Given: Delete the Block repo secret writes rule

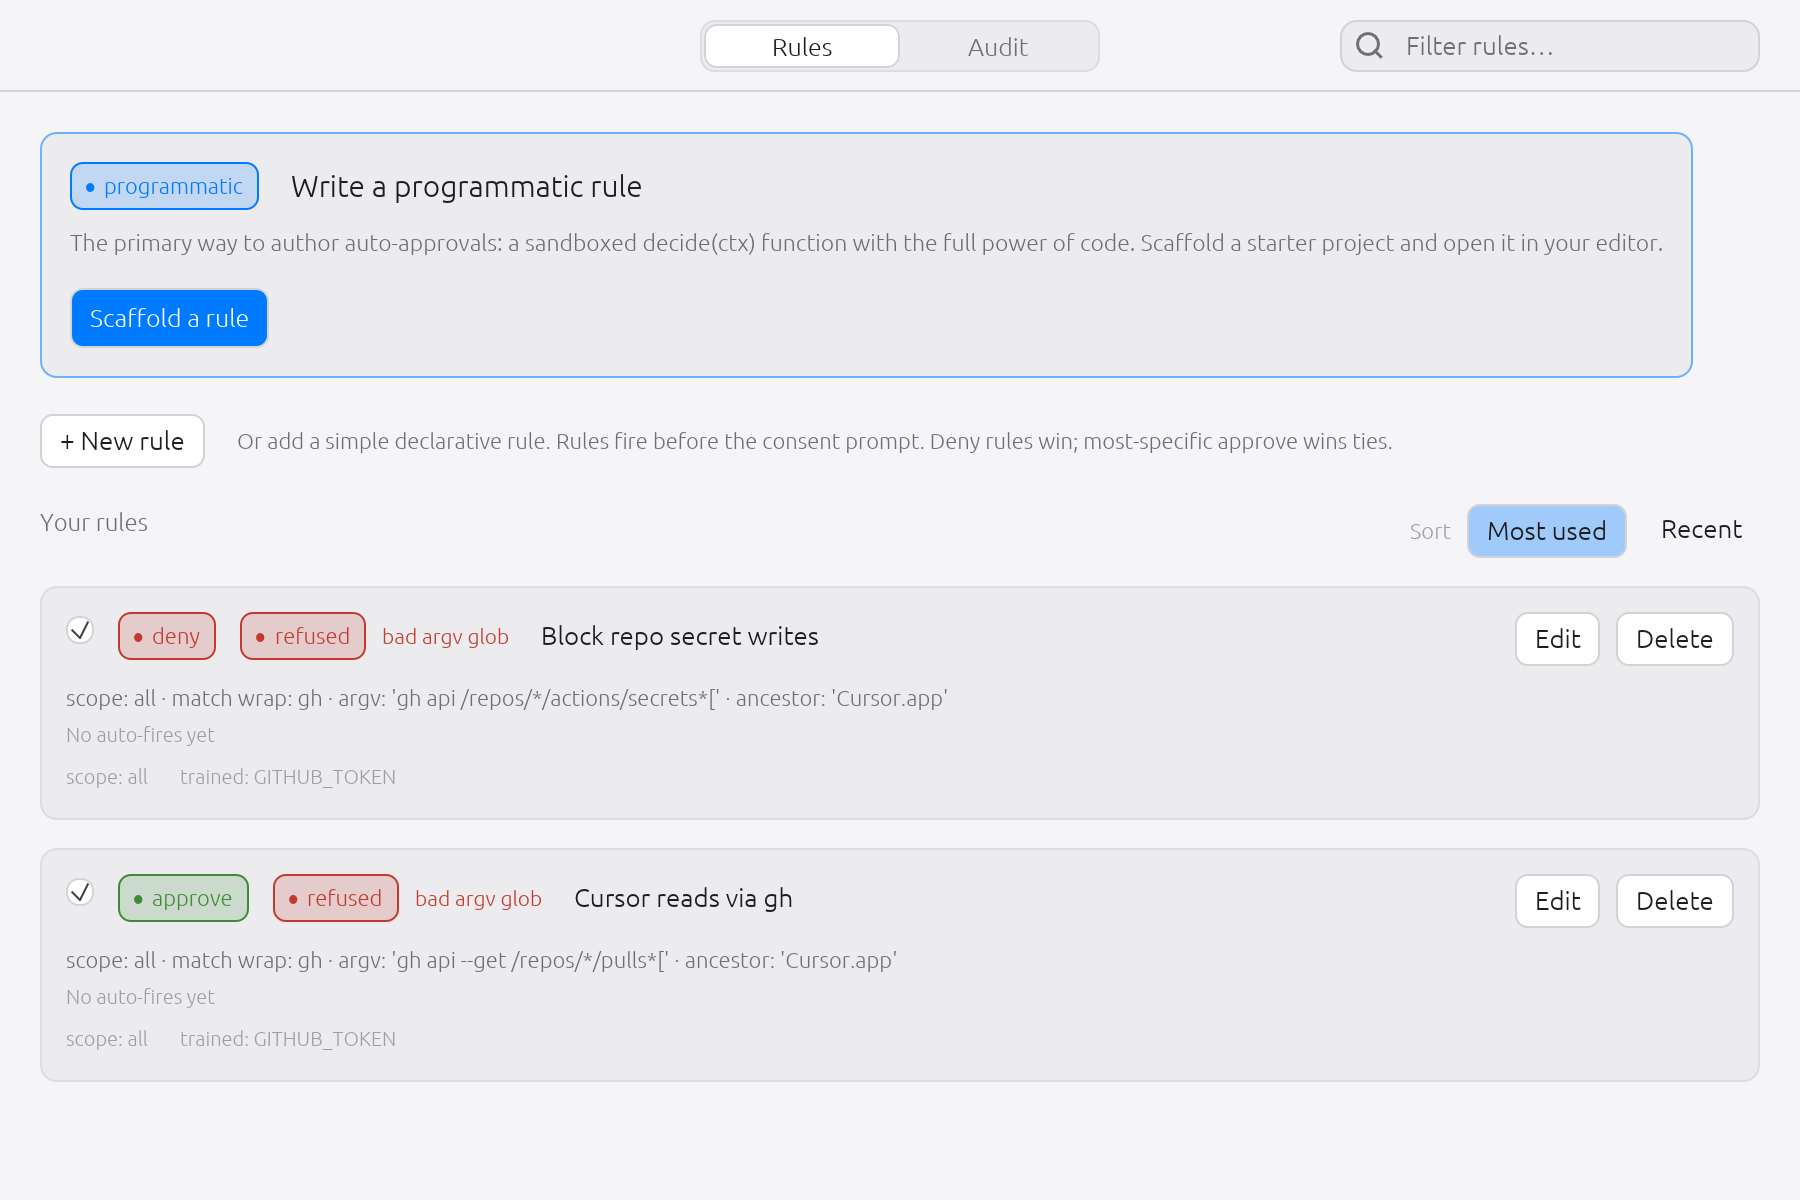Looking at the screenshot, I should pos(1674,639).
